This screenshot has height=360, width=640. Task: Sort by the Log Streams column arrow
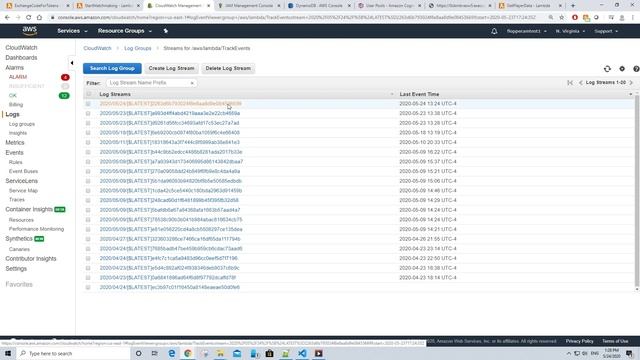pyautogui.click(x=392, y=94)
